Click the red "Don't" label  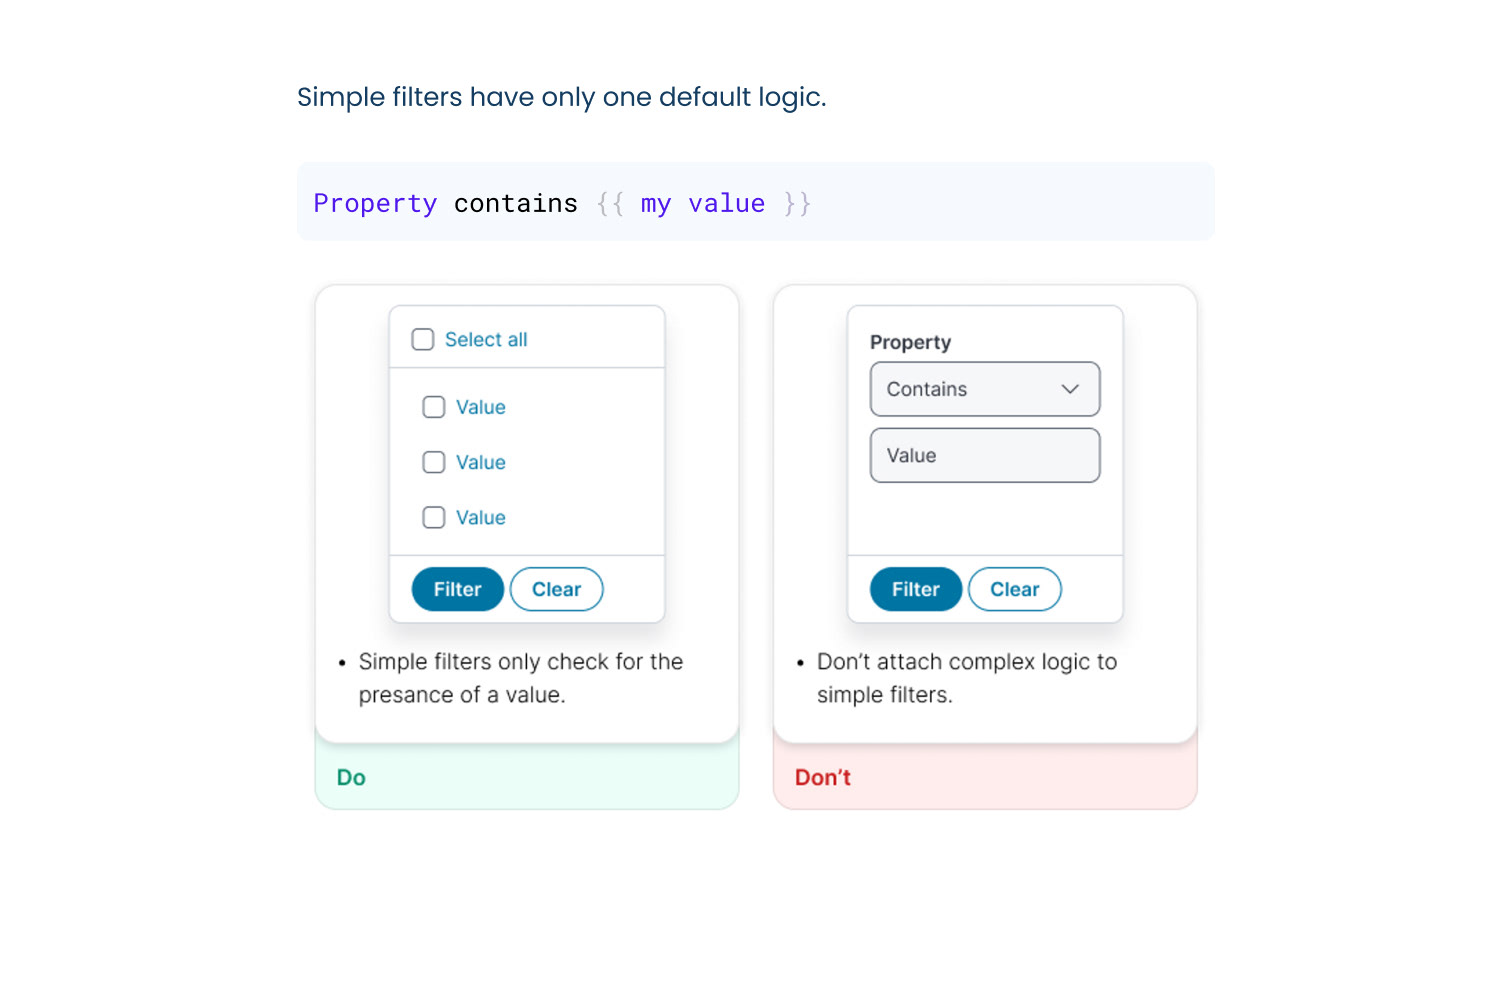point(822,777)
